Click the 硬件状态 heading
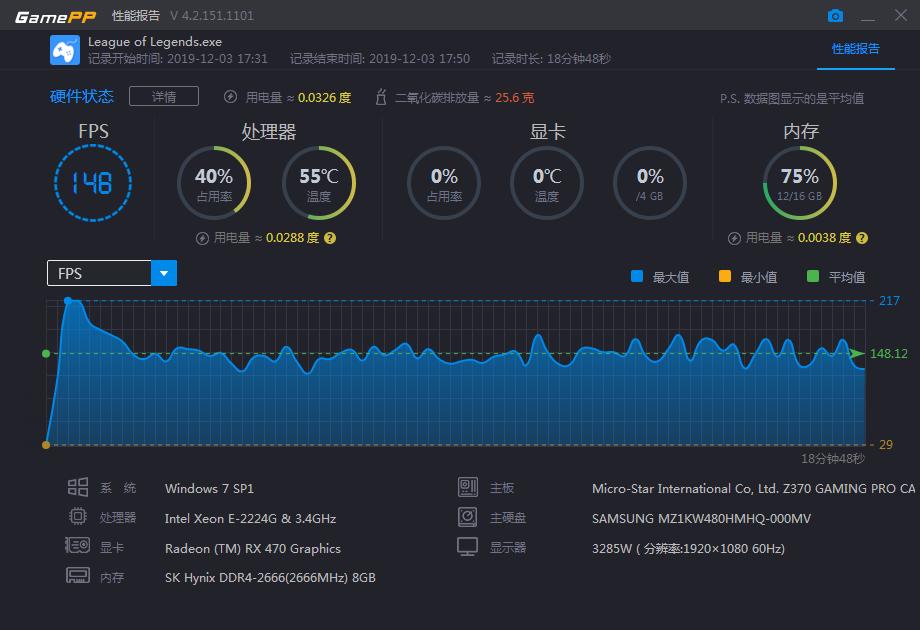Screen dimensions: 920x630 (82, 96)
